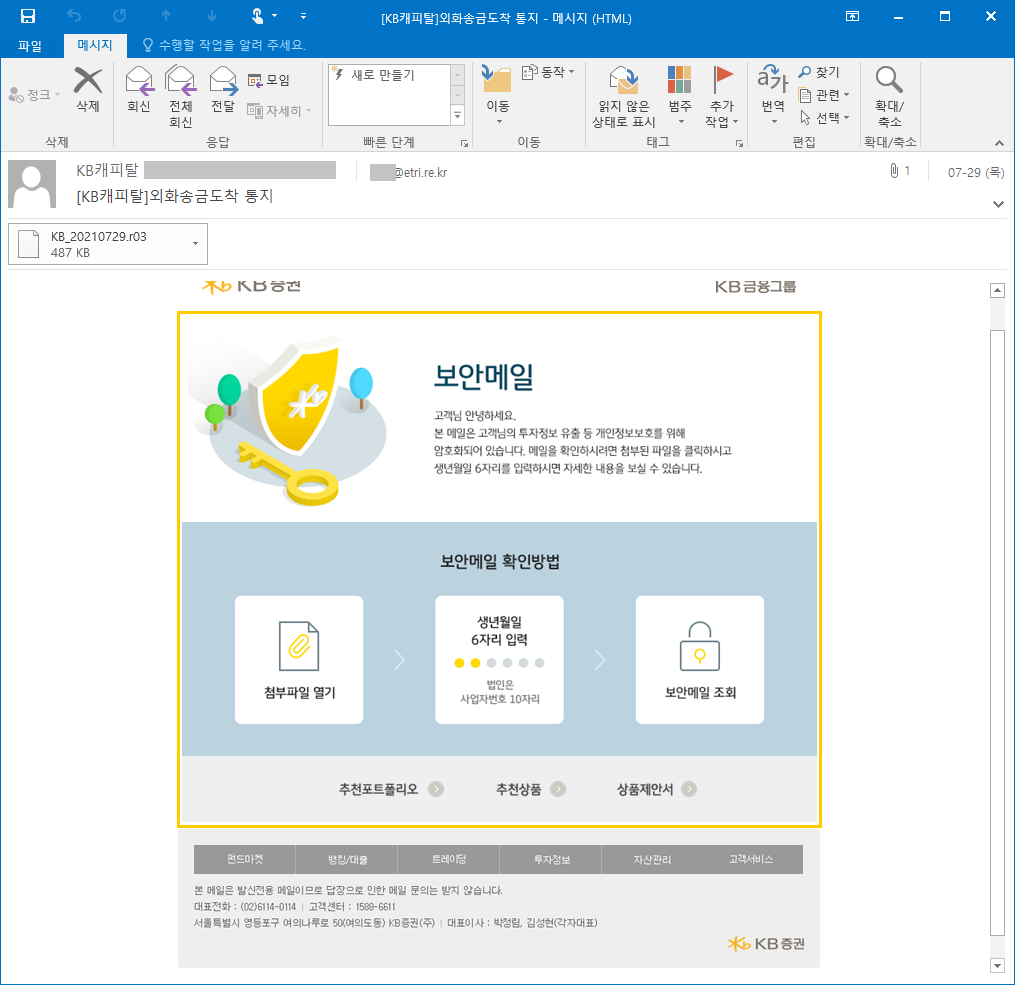Open the 자세히 more options dropdown
Image resolution: width=1015 pixels, height=985 pixels.
(x=279, y=111)
